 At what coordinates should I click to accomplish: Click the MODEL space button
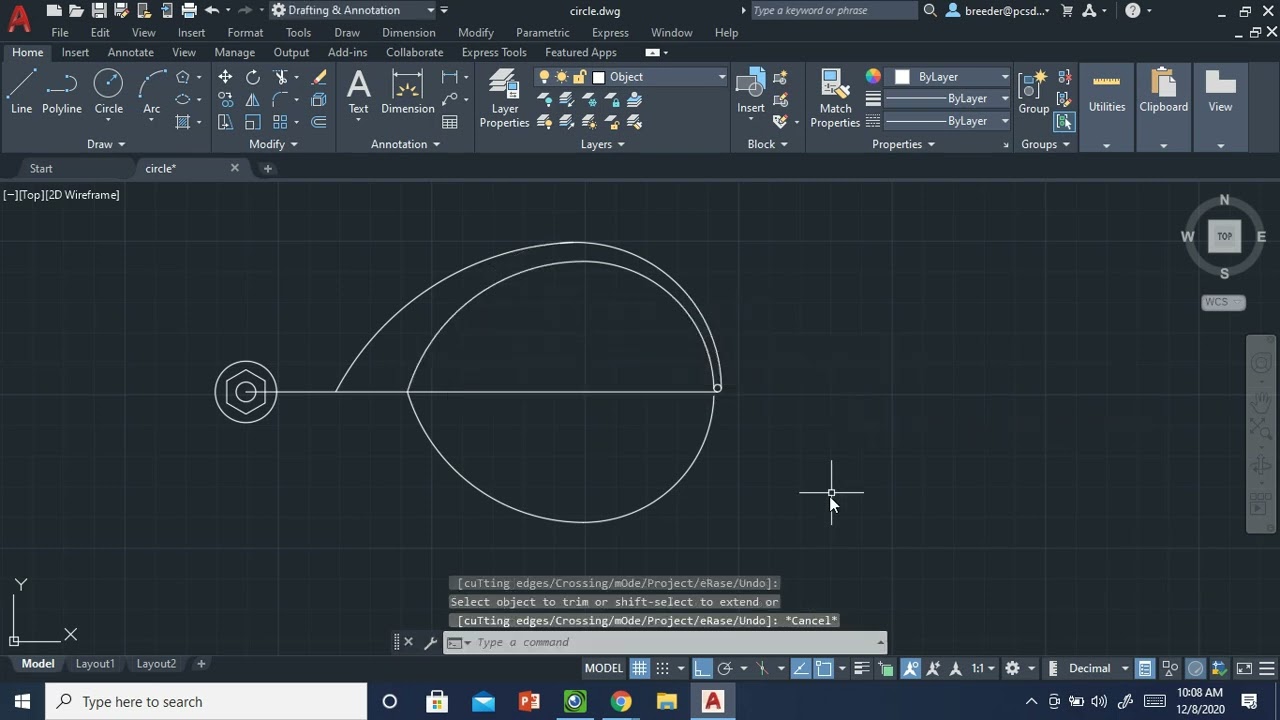(603, 668)
